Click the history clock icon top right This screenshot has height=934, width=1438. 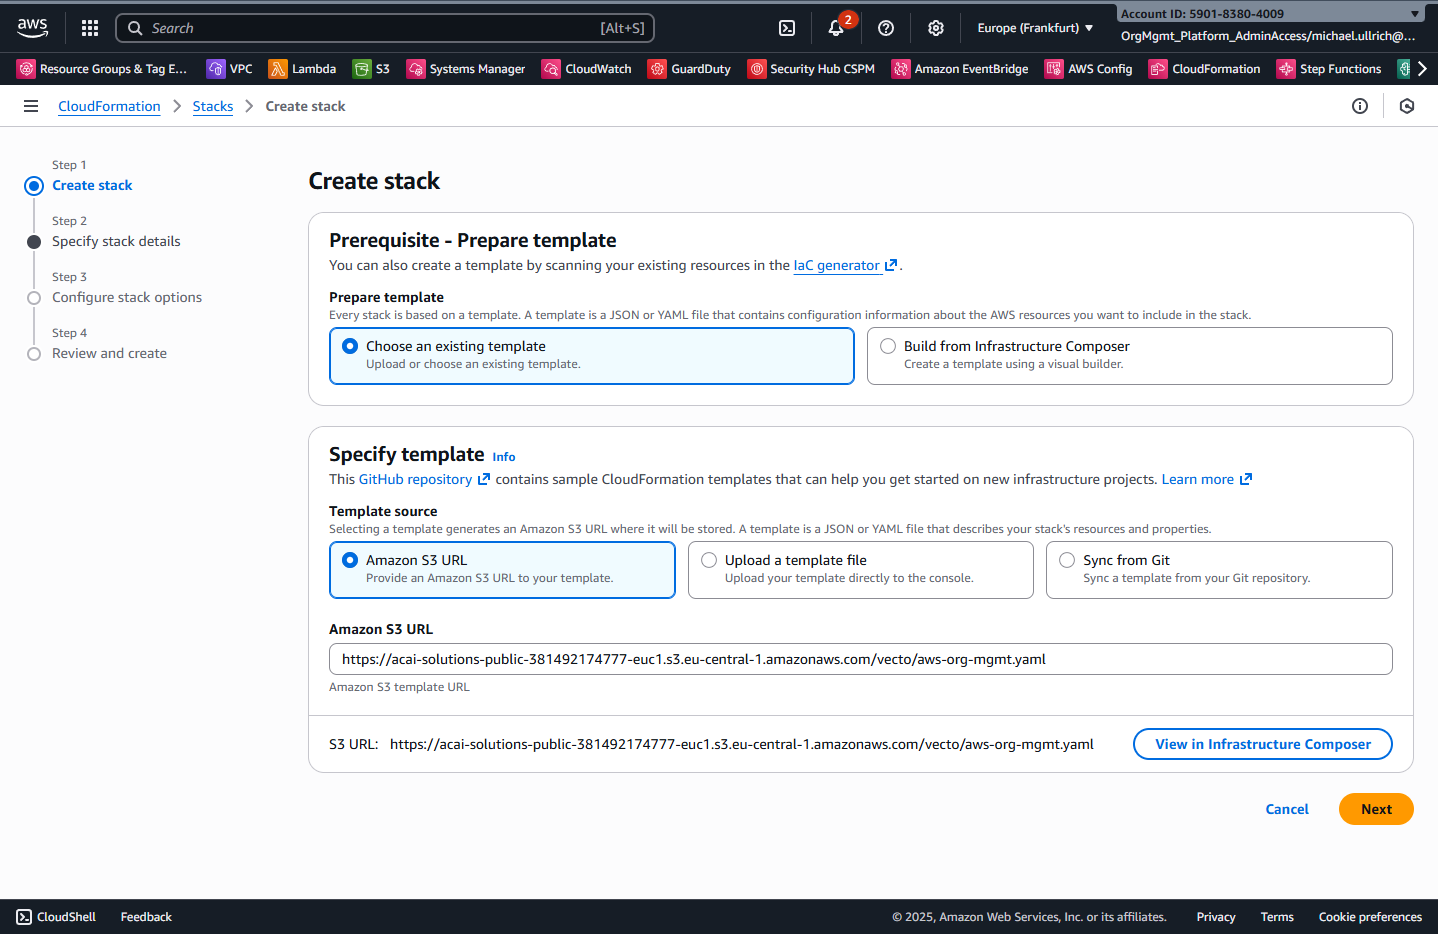point(1407,105)
